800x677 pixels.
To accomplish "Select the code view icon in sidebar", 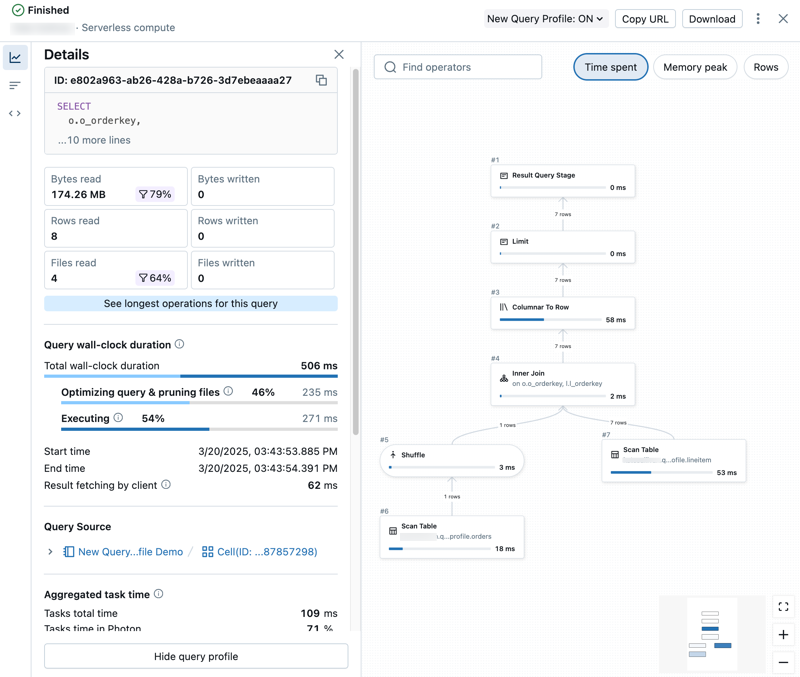I will tap(14, 113).
